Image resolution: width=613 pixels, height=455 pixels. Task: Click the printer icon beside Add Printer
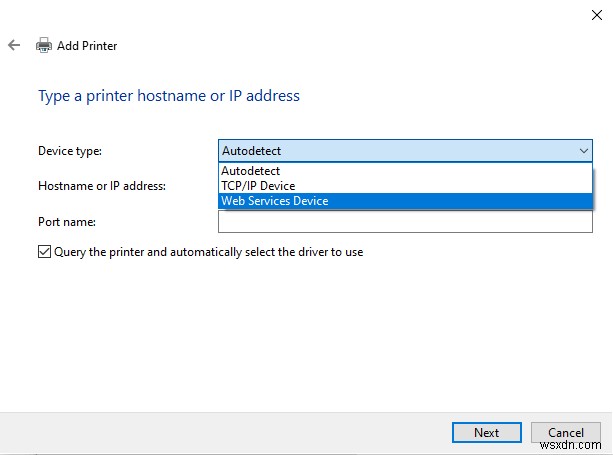(44, 45)
